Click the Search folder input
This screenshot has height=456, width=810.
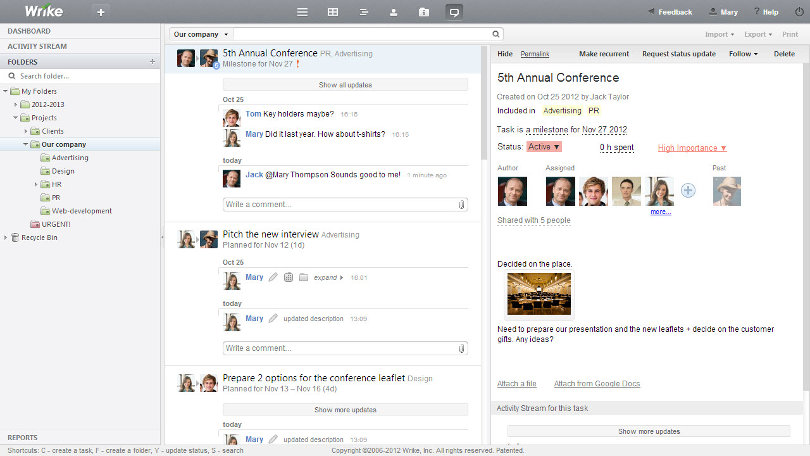coord(80,76)
